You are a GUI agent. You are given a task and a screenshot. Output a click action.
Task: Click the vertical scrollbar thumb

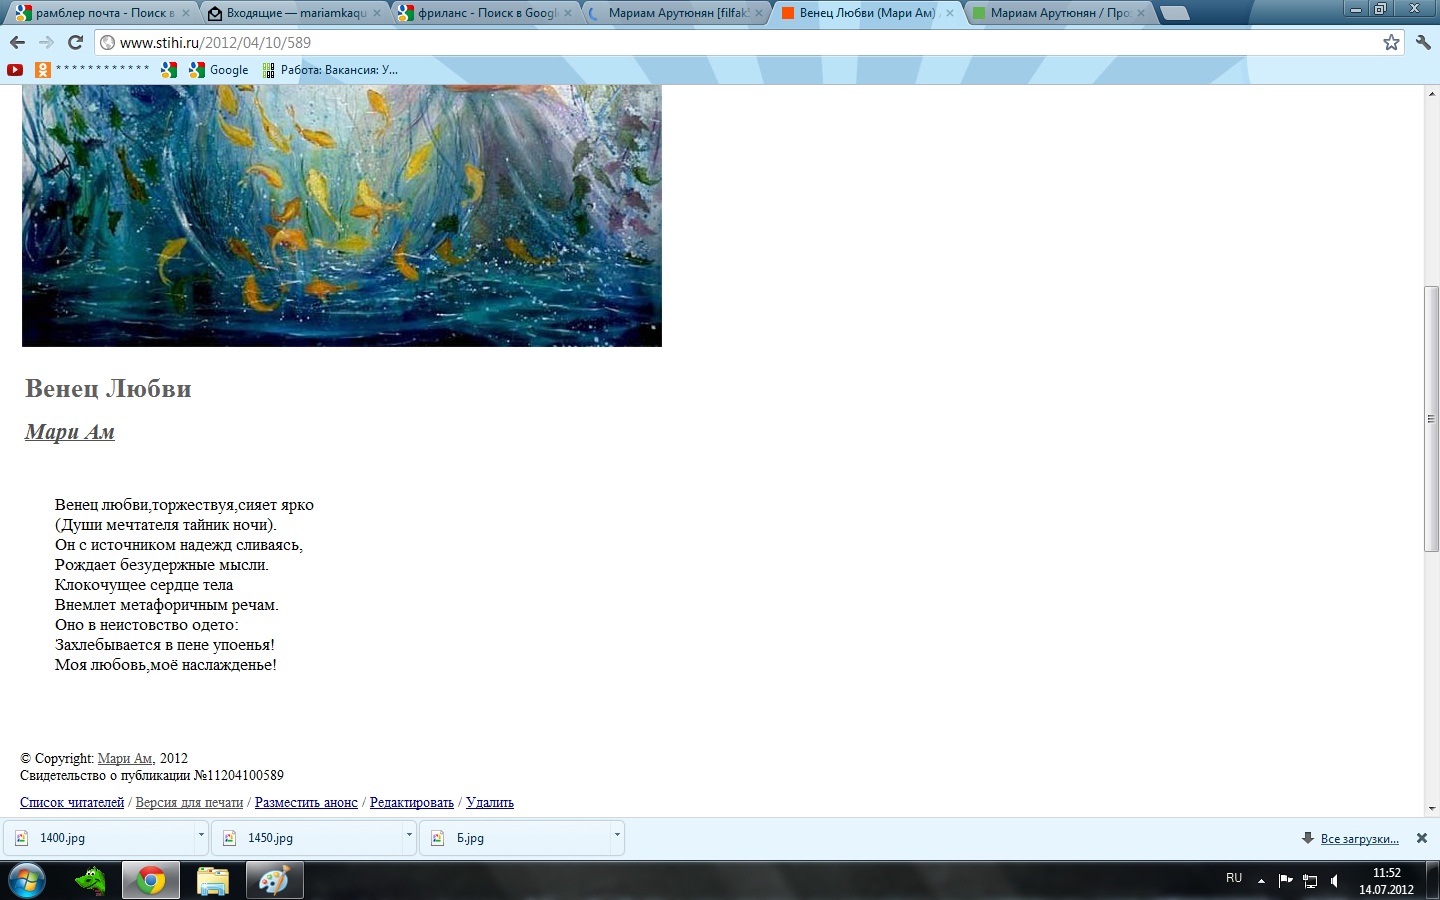pyautogui.click(x=1431, y=419)
